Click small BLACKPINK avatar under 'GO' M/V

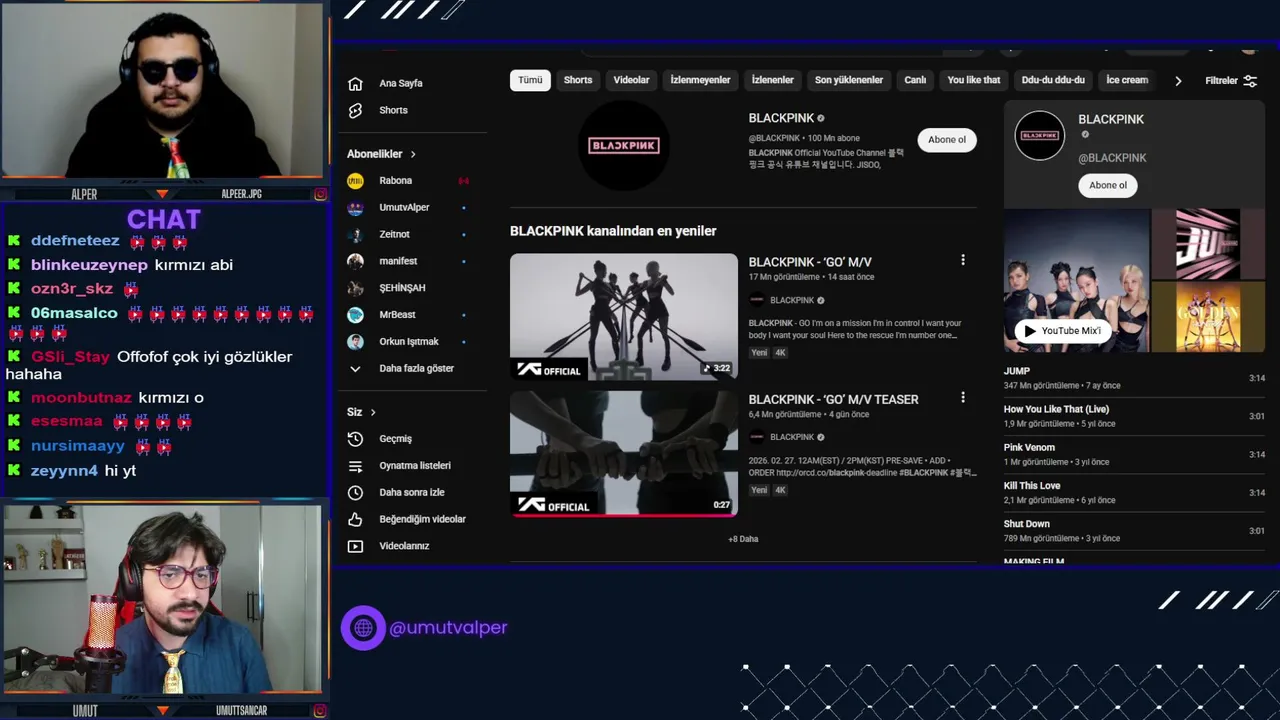(x=757, y=300)
